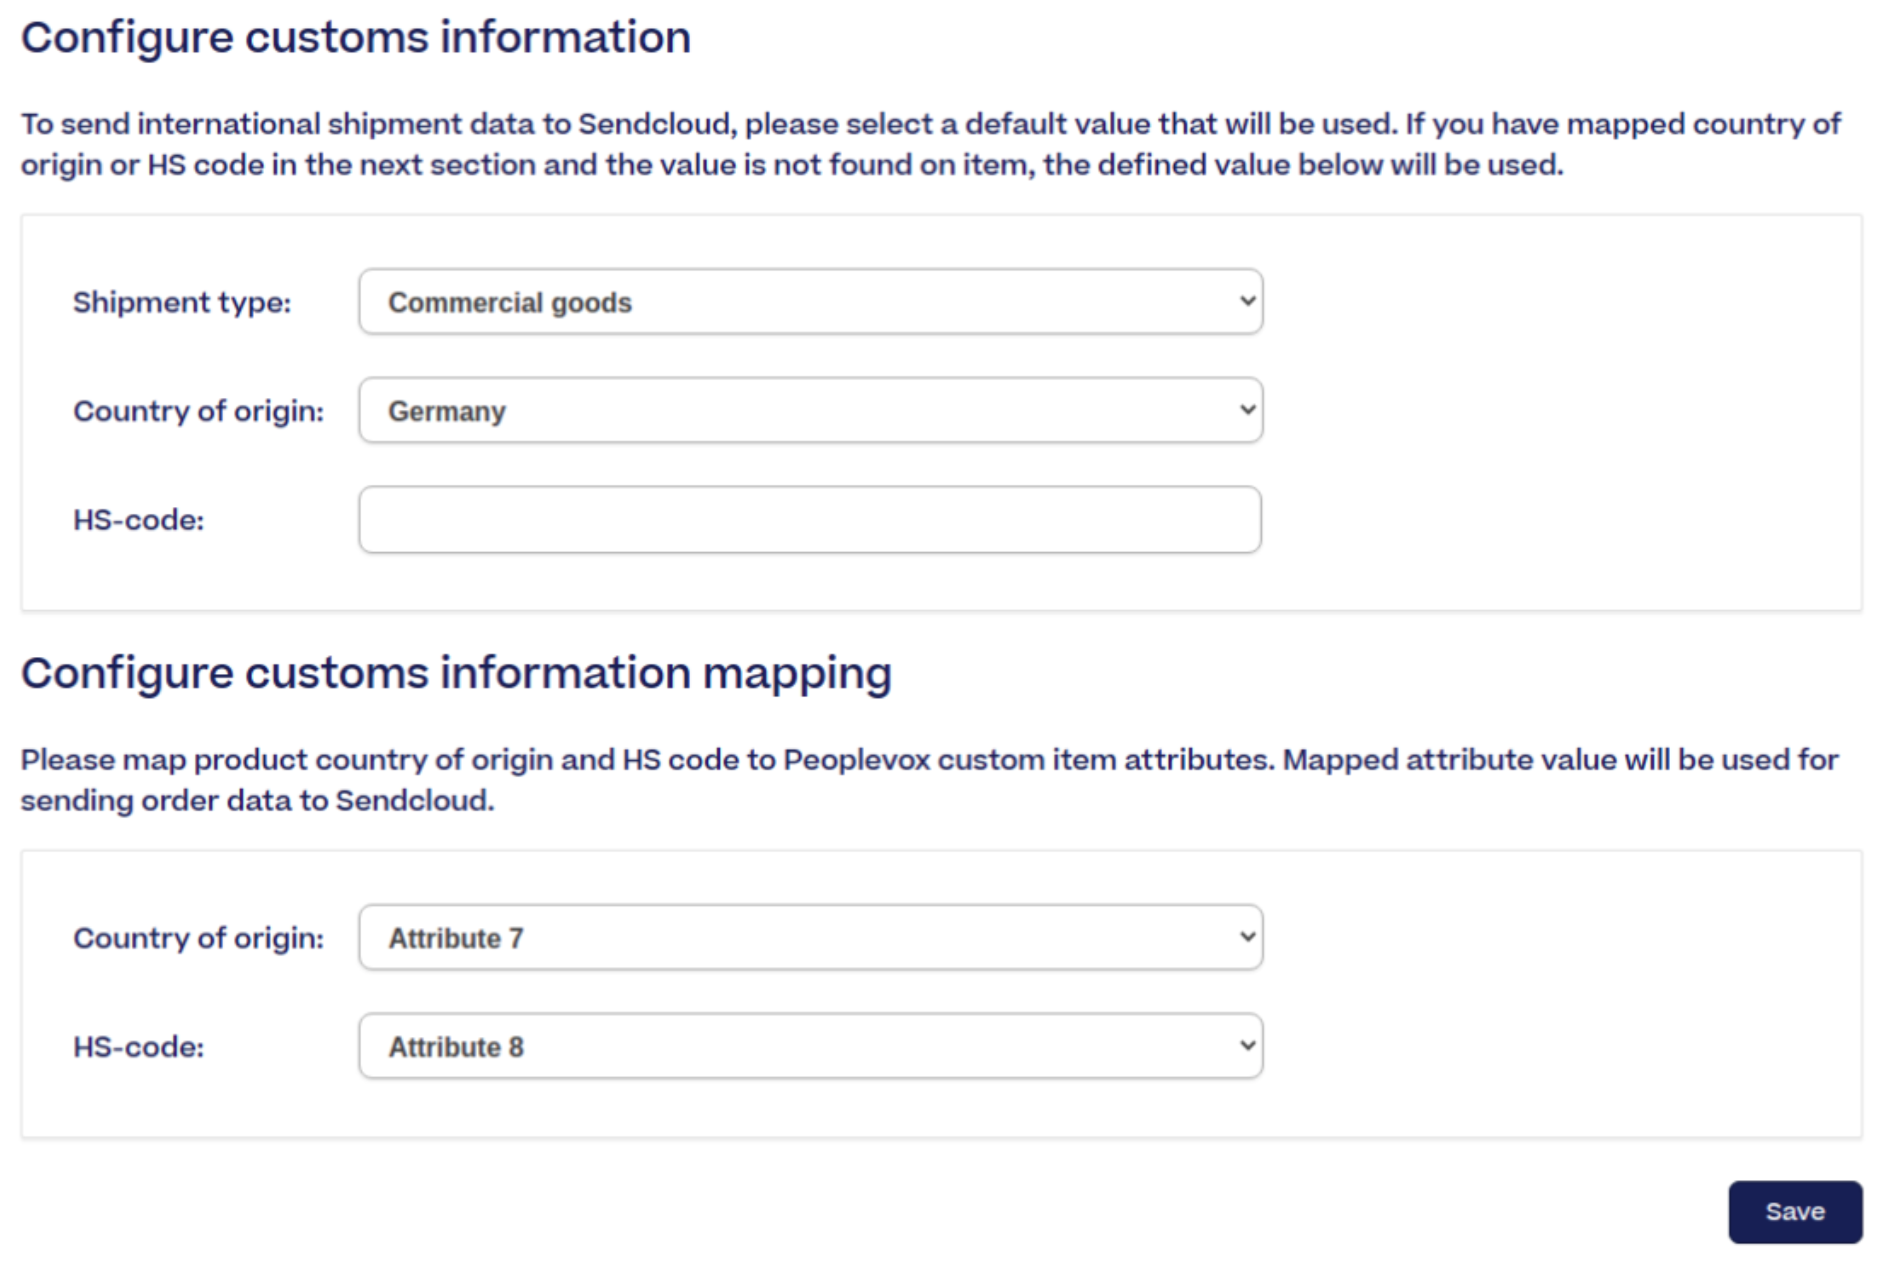Focus the empty HS-code input field
Screen dimensions: 1882x1274
click(x=810, y=520)
